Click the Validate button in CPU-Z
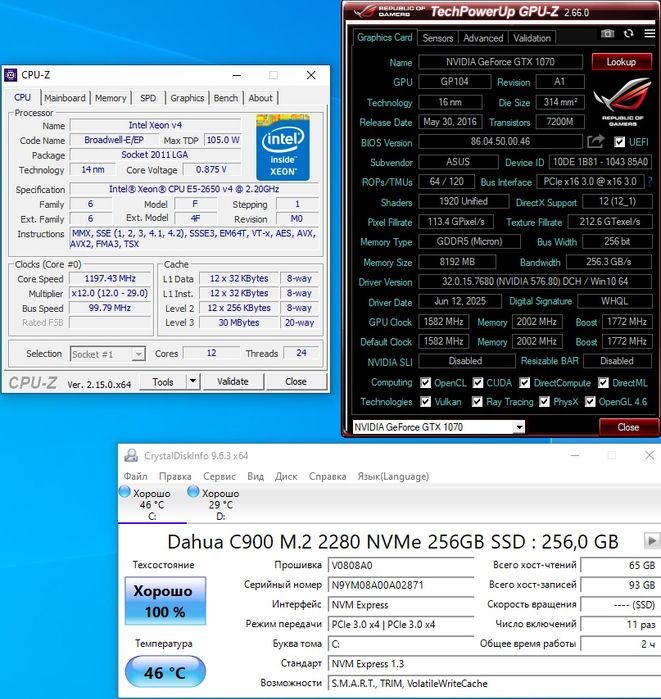This screenshot has height=699, width=661. click(x=233, y=382)
